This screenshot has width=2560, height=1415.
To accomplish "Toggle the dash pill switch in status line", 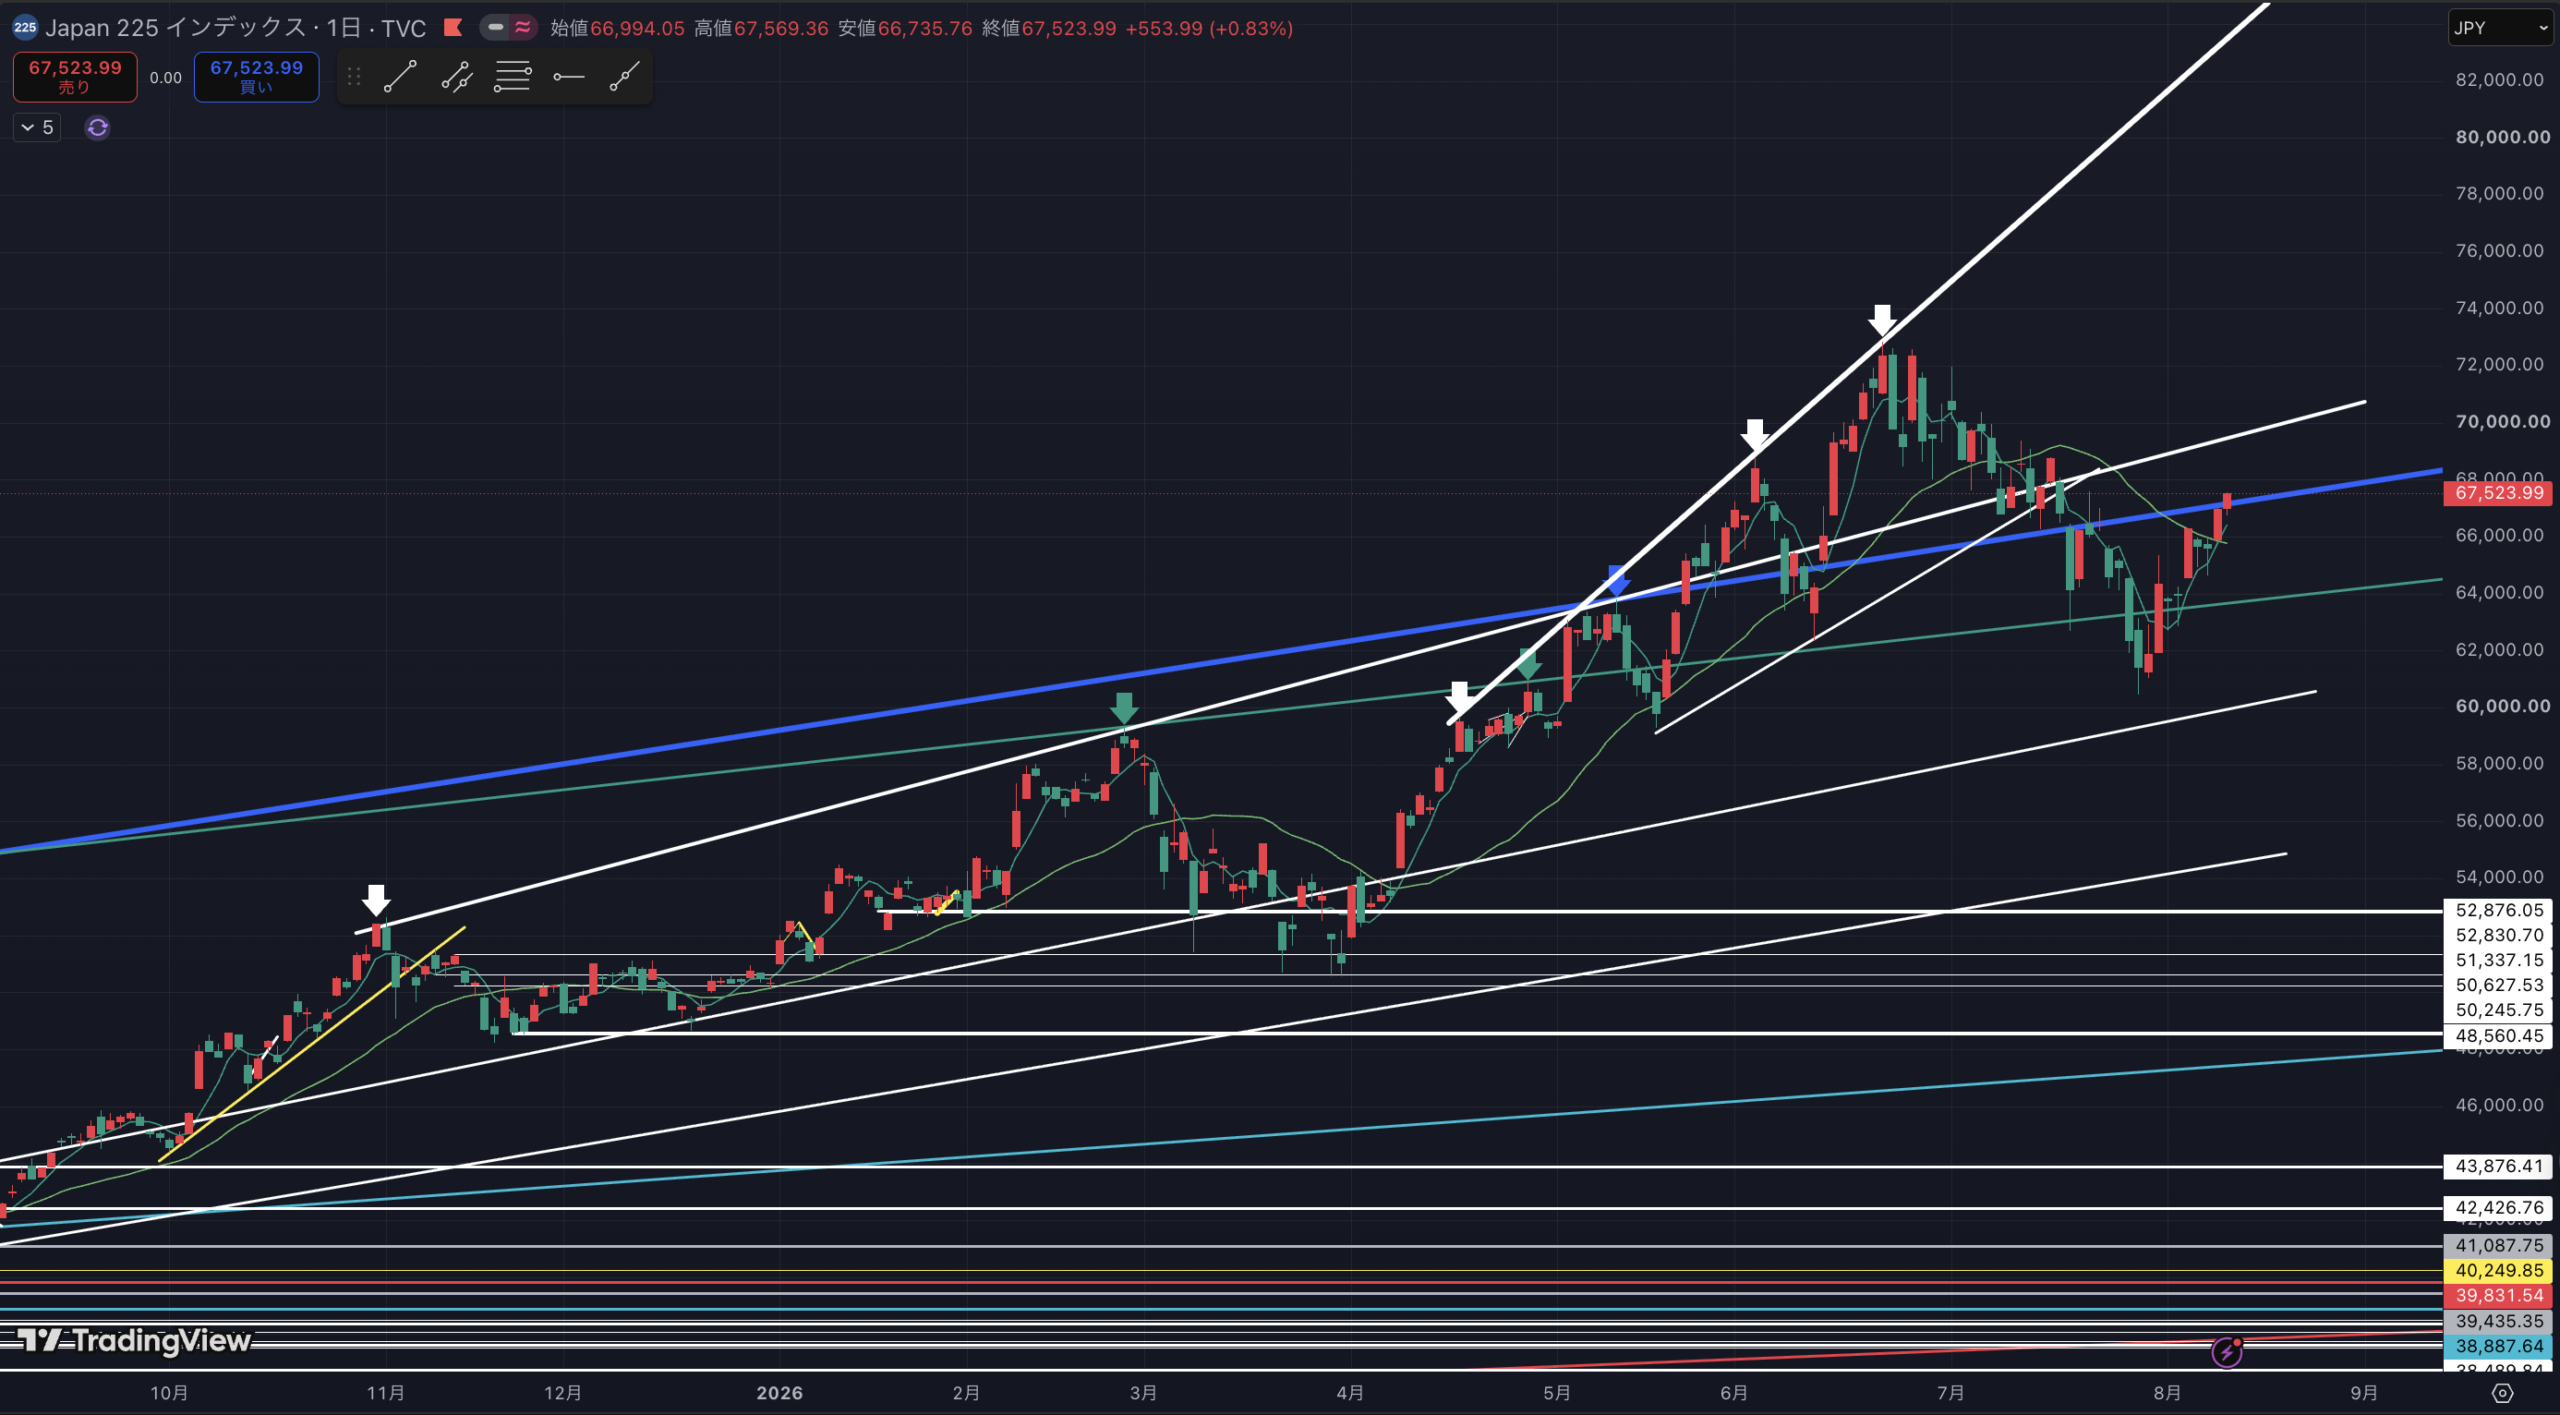I will (495, 28).
